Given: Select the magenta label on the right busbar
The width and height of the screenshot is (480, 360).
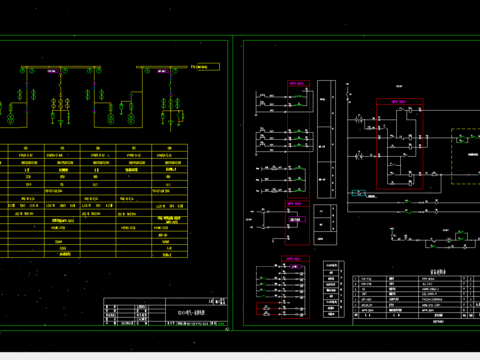Looking at the screenshot, I should coord(163,71).
